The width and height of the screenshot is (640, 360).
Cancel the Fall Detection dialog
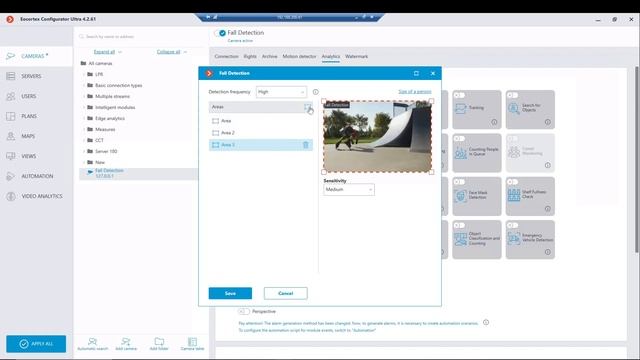pos(286,293)
